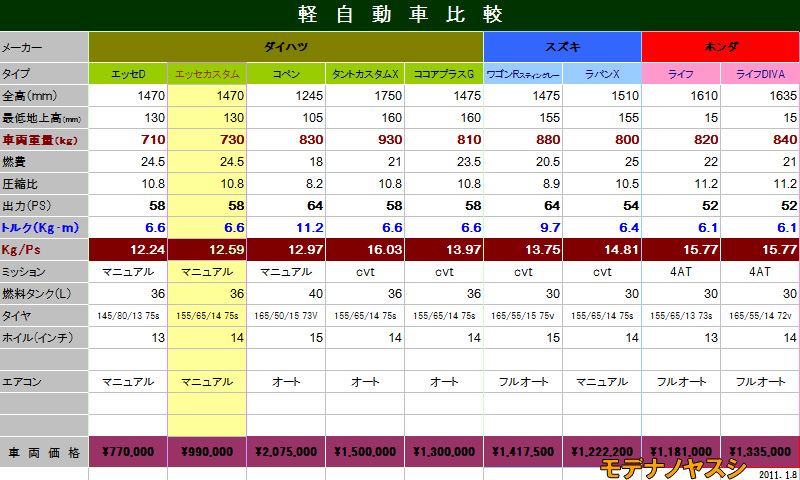Select the ホイル(インチ) row label
Screen dimensions: 800x480
[x=44, y=338]
